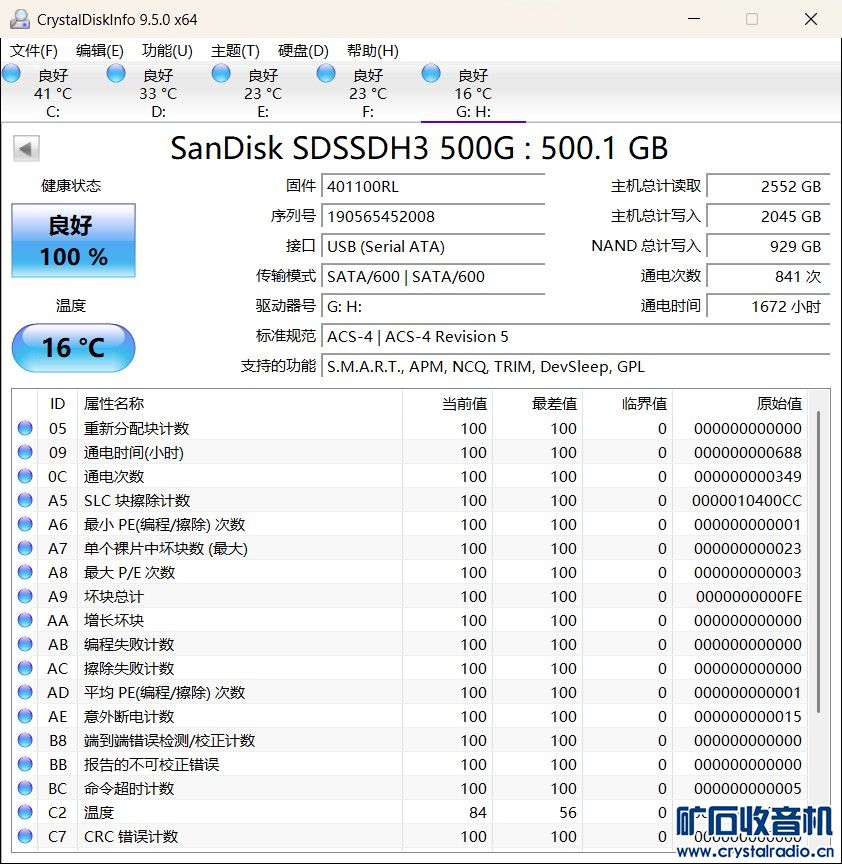Click the 支持的功能 features field
The width and height of the screenshot is (842, 864).
[x=576, y=366]
